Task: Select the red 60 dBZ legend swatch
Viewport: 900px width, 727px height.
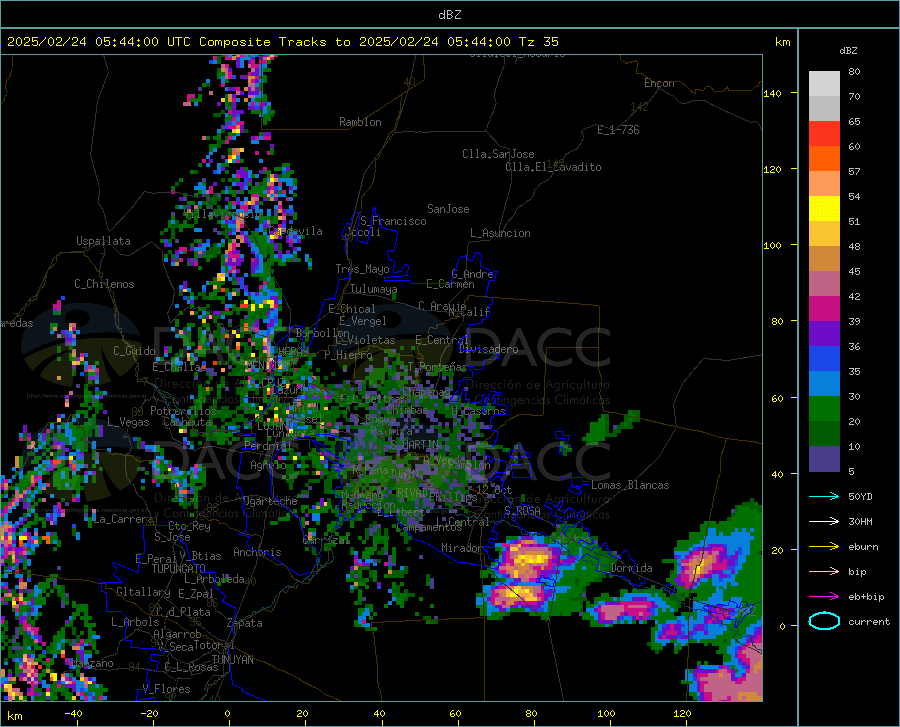Action: pyautogui.click(x=824, y=134)
